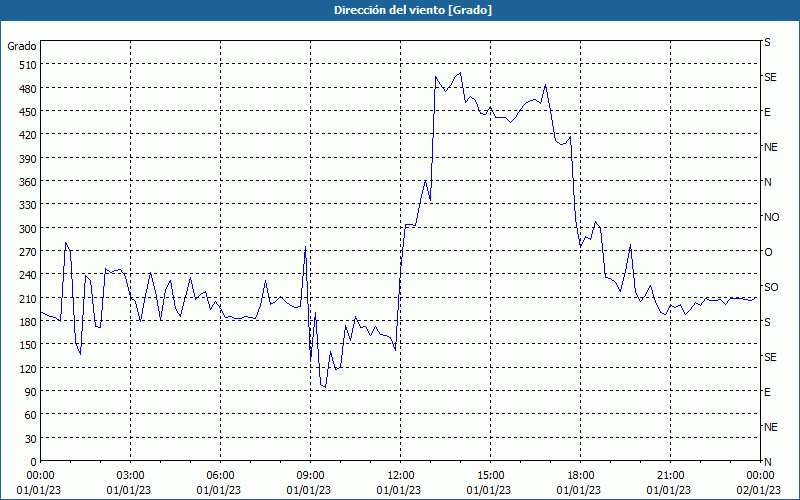The image size is (800, 500).
Task: Select the 150 y-axis tick label
Action: 28,345
